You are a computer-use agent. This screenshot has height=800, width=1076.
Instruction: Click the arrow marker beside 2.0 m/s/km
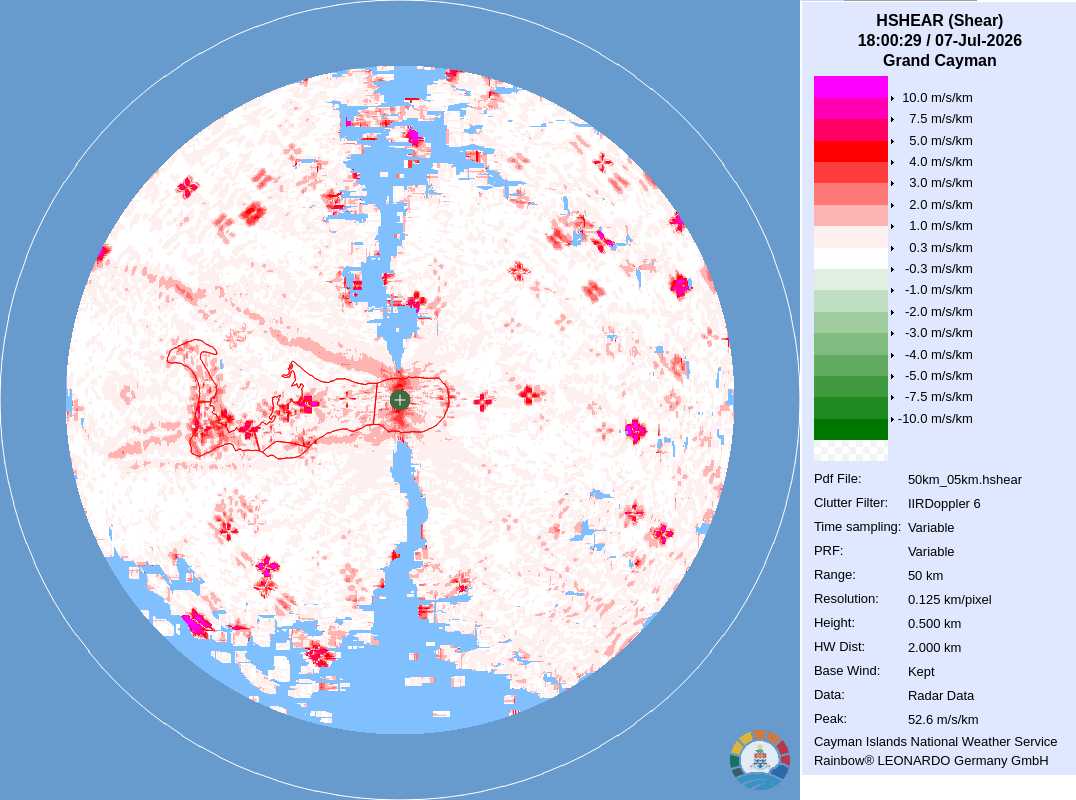coord(892,205)
